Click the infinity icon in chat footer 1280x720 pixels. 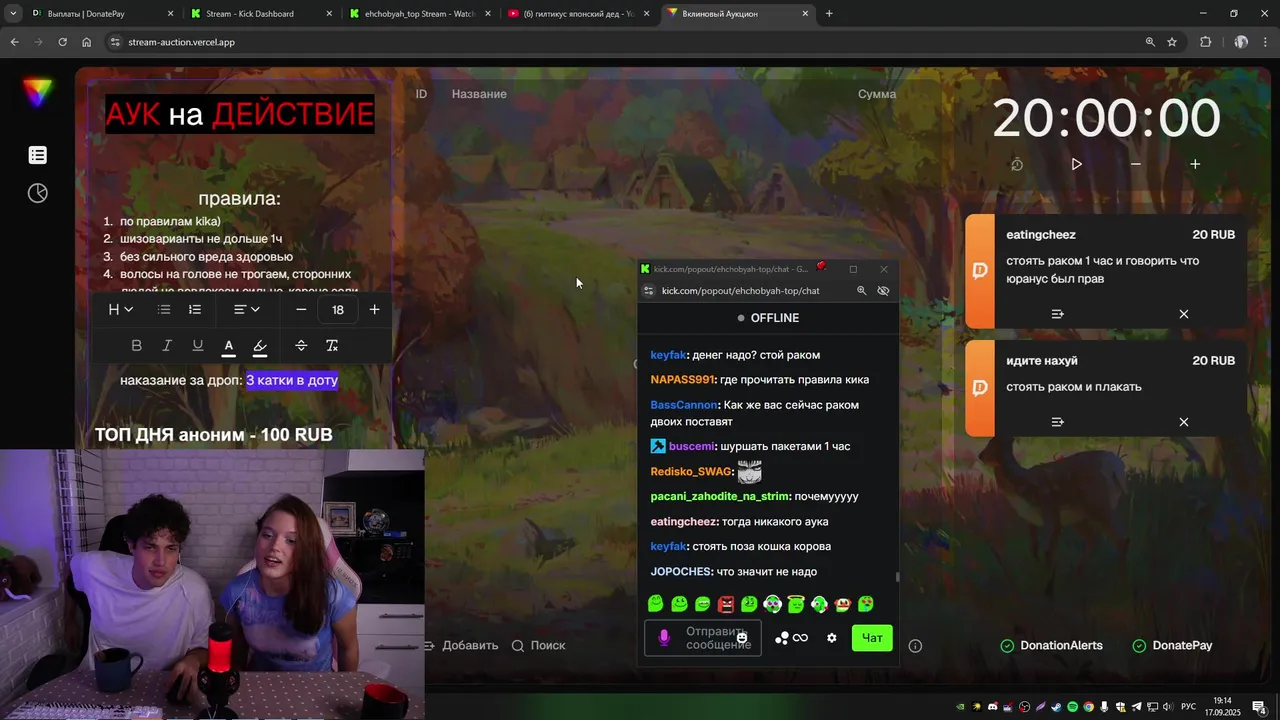pyautogui.click(x=801, y=638)
